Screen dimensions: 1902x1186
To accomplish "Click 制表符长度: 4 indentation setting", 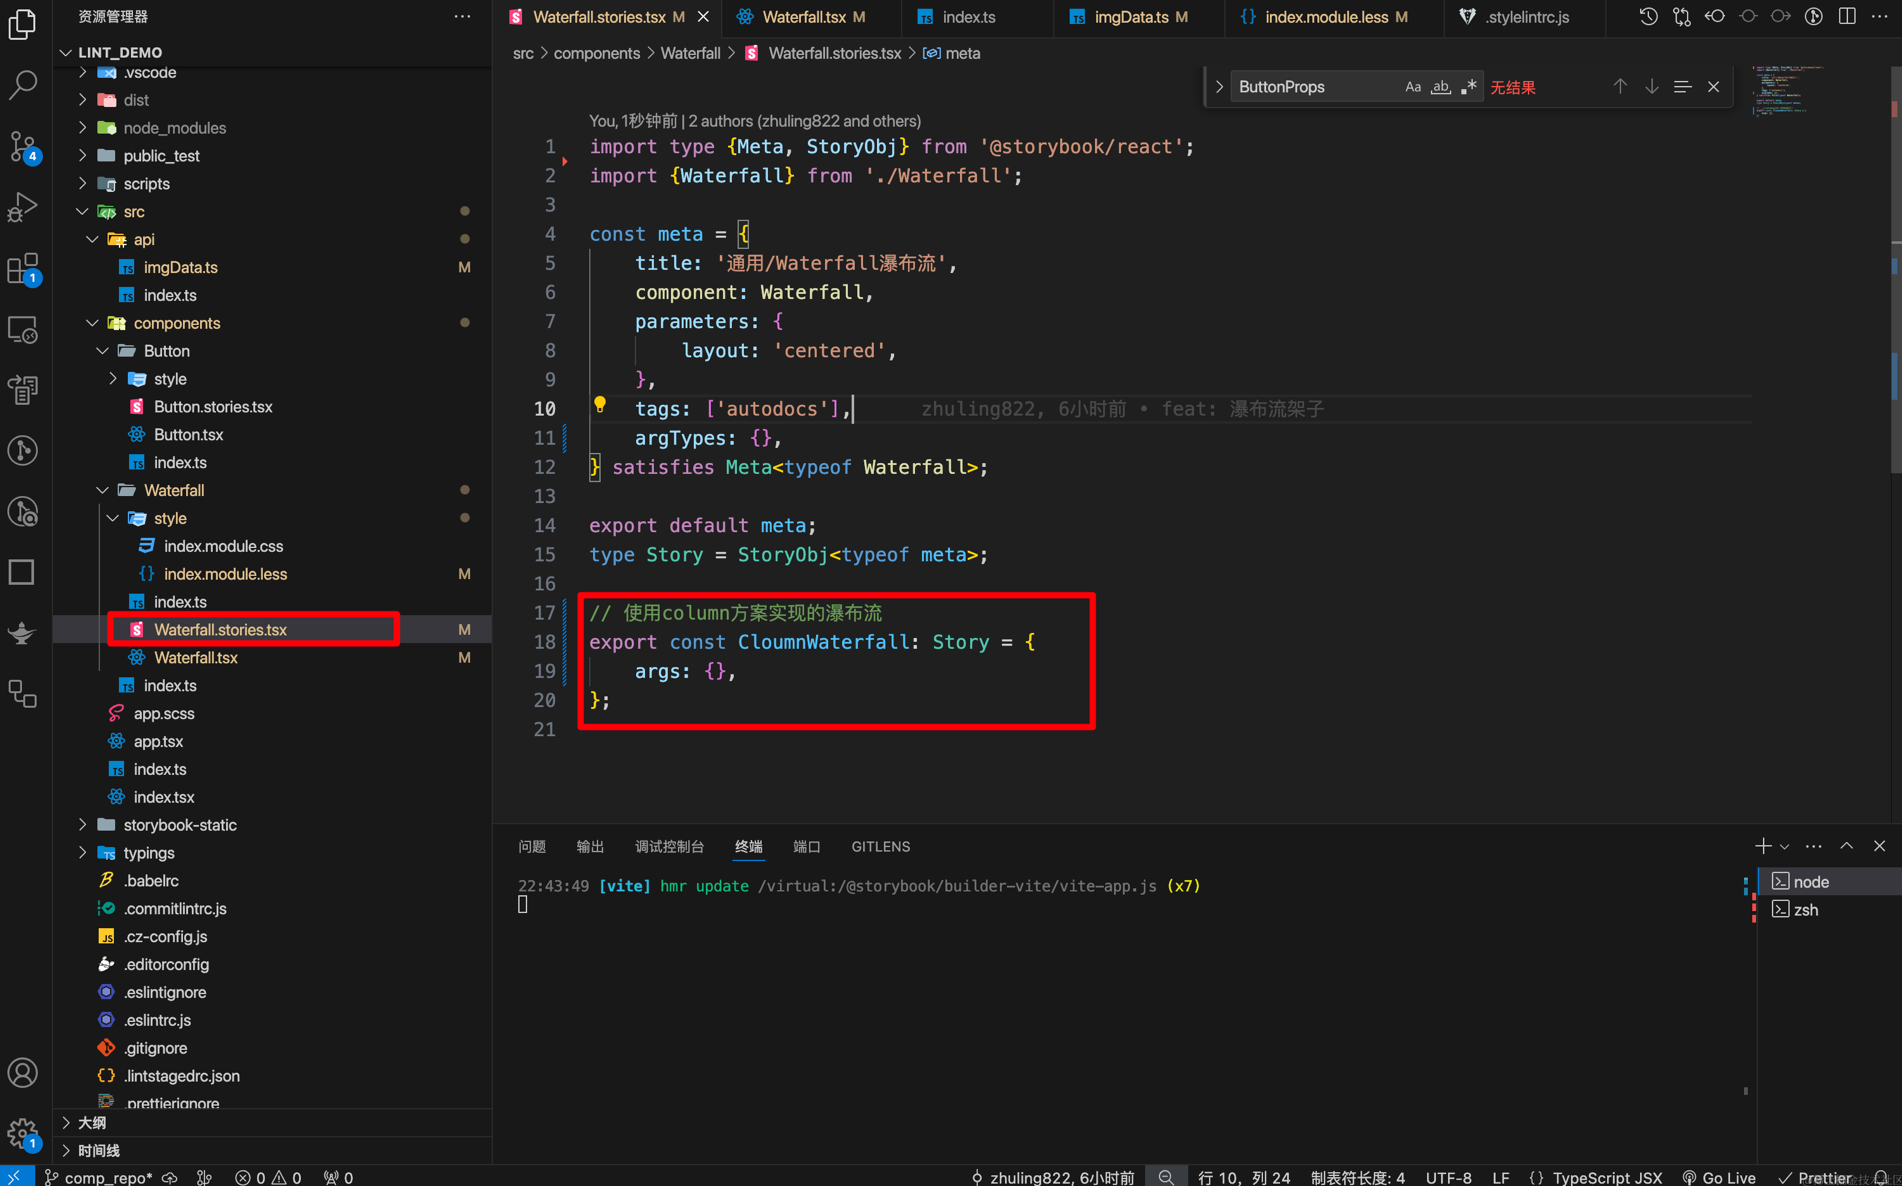I will click(1357, 1177).
